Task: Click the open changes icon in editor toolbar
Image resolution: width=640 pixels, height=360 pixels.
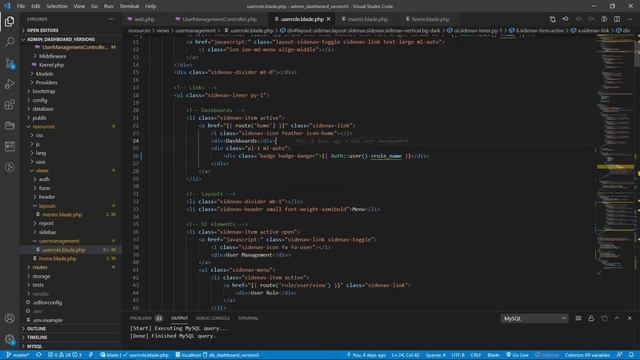Action: click(x=552, y=19)
